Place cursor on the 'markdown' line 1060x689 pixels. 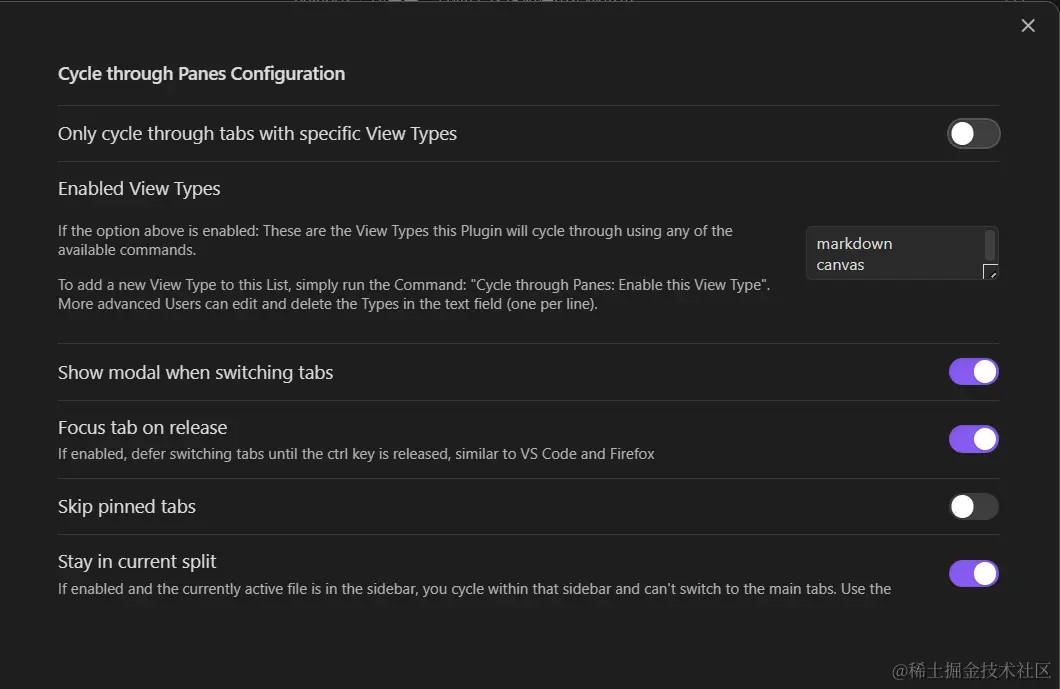[x=854, y=243]
